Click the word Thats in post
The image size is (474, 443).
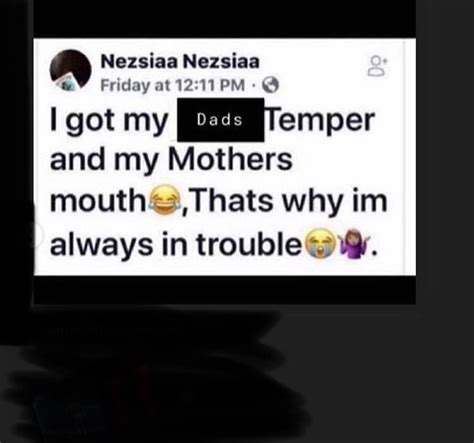[231, 200]
